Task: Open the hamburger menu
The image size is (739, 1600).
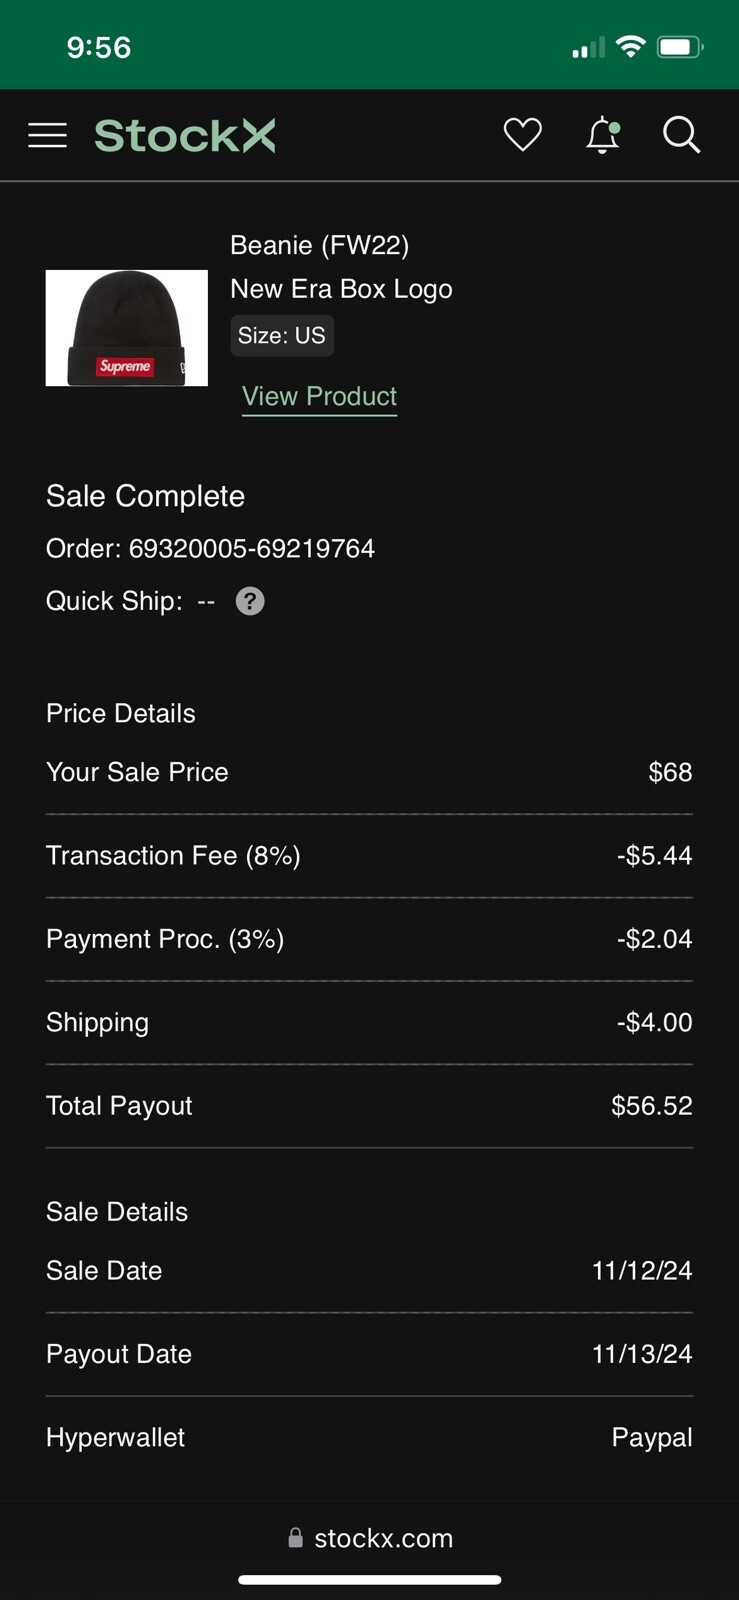Action: (x=47, y=135)
